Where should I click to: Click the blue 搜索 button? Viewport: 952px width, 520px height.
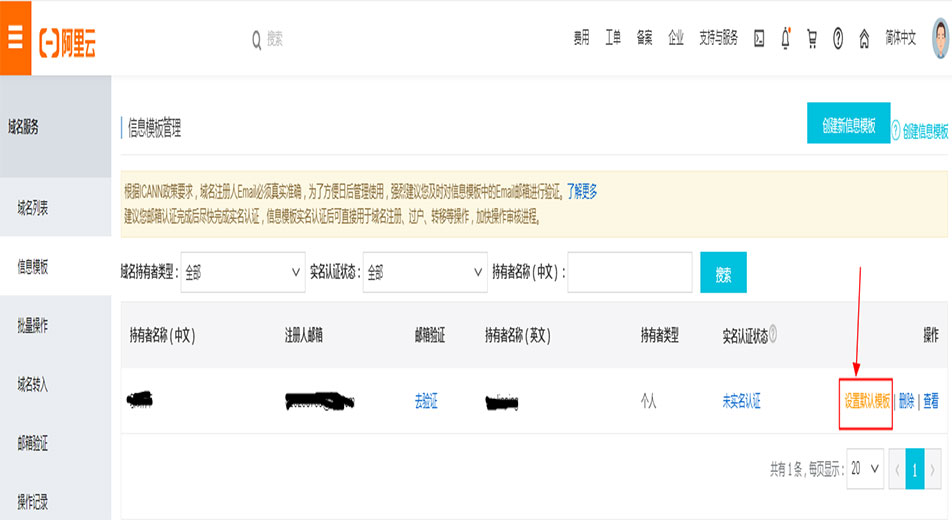723,272
